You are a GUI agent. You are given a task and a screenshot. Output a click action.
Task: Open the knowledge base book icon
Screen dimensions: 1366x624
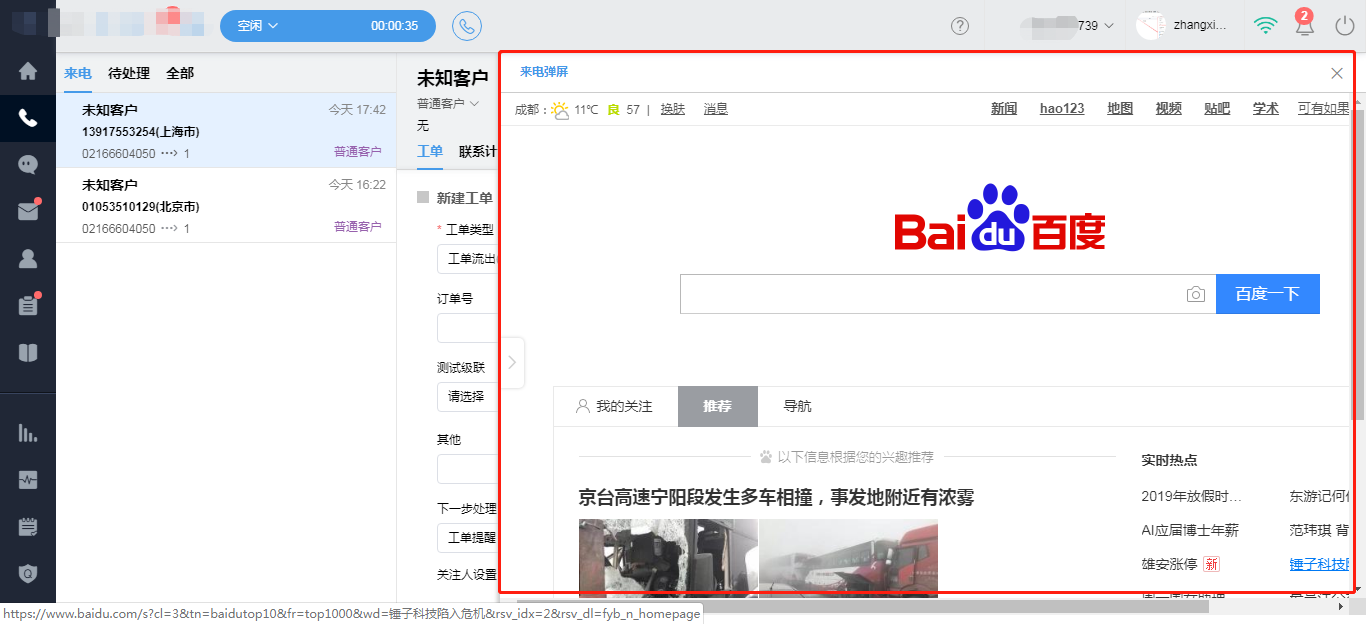28,352
